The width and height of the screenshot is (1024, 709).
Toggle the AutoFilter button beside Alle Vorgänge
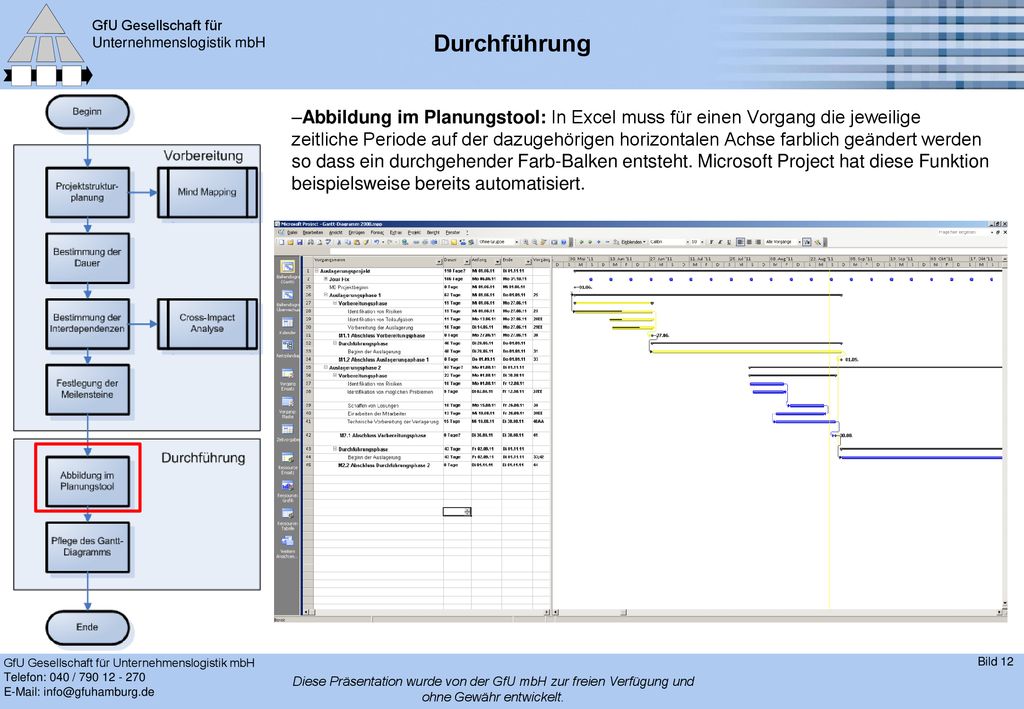pyautogui.click(x=807, y=242)
